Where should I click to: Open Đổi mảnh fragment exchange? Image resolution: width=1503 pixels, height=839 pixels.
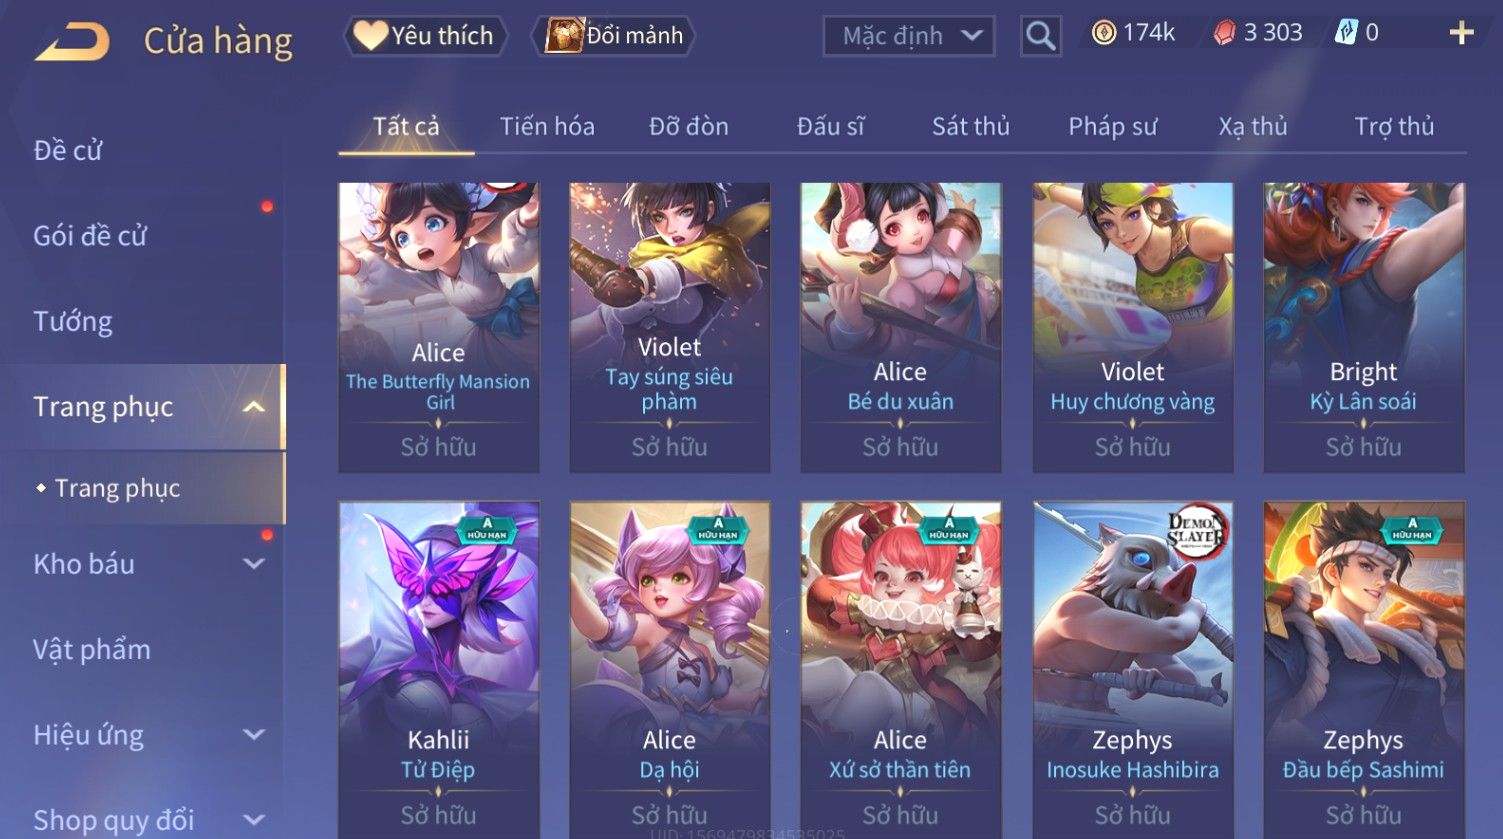(614, 36)
